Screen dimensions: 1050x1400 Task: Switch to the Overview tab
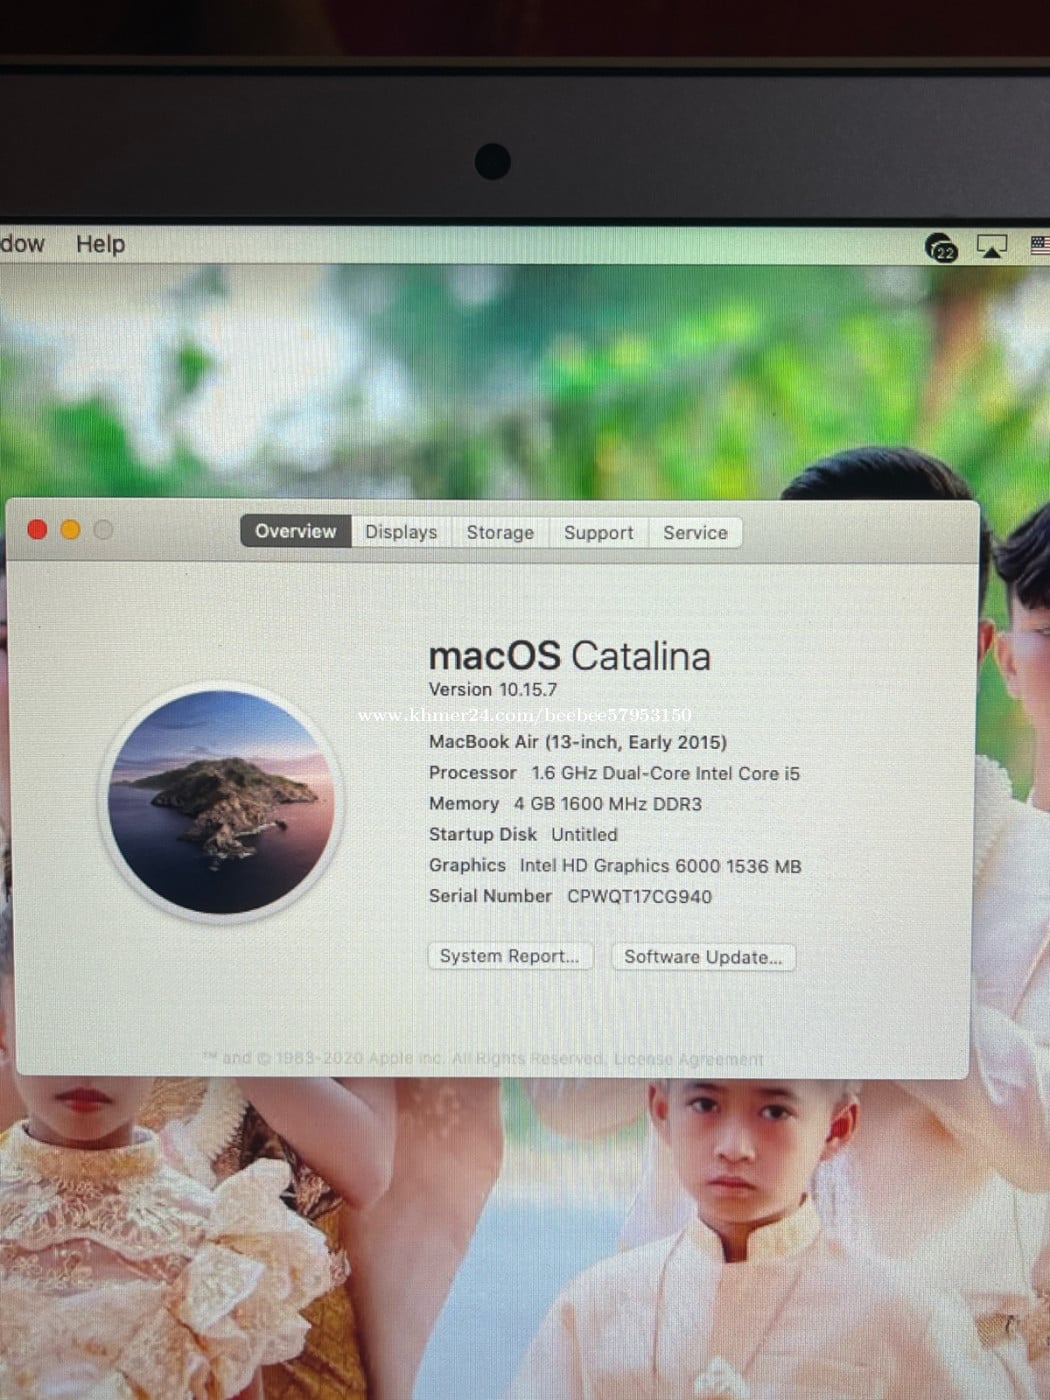296,531
